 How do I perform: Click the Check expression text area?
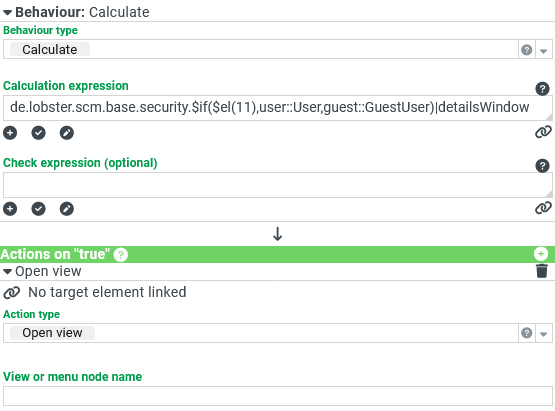(278, 185)
